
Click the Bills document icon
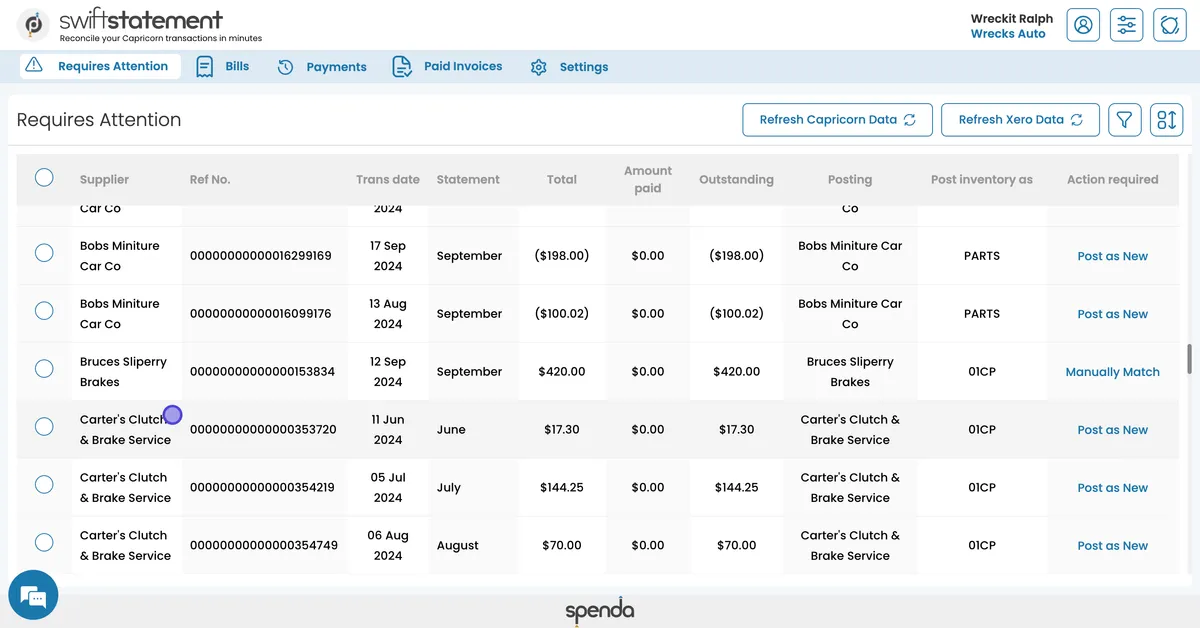pyautogui.click(x=205, y=67)
